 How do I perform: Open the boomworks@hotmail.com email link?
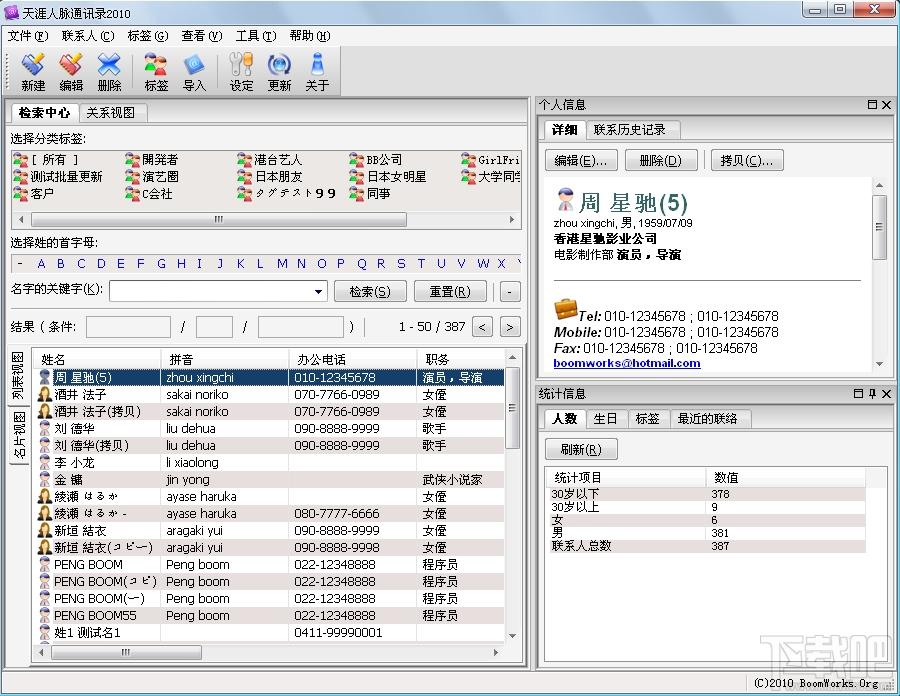pyautogui.click(x=627, y=363)
